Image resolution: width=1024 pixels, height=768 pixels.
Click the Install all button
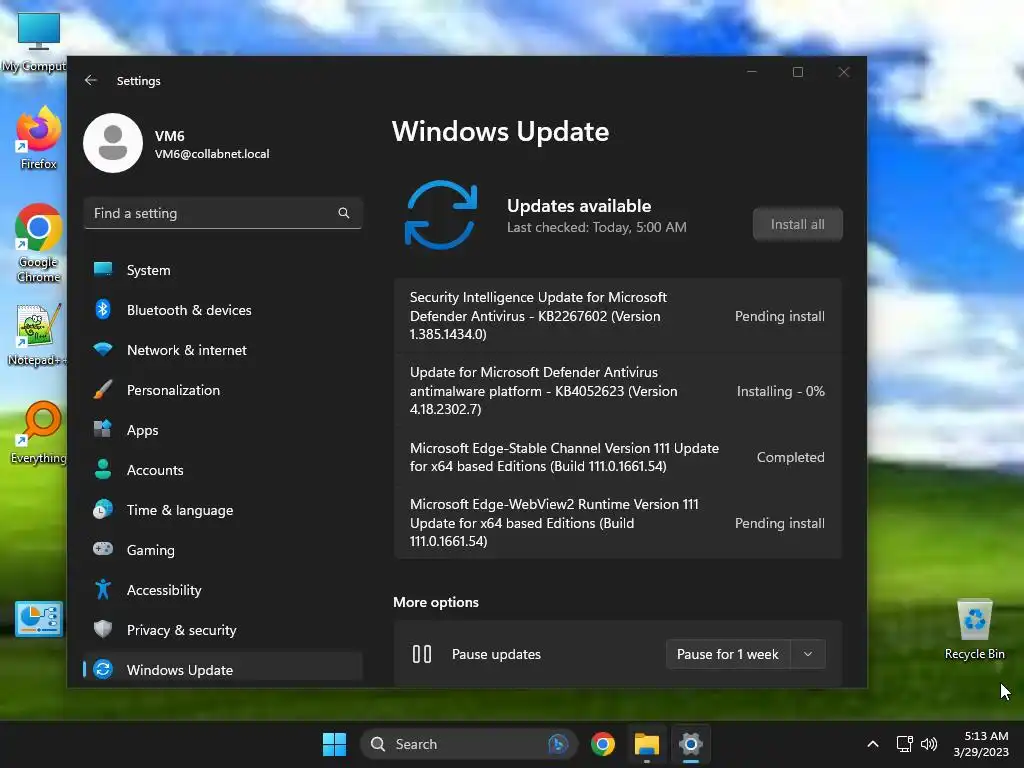[797, 224]
